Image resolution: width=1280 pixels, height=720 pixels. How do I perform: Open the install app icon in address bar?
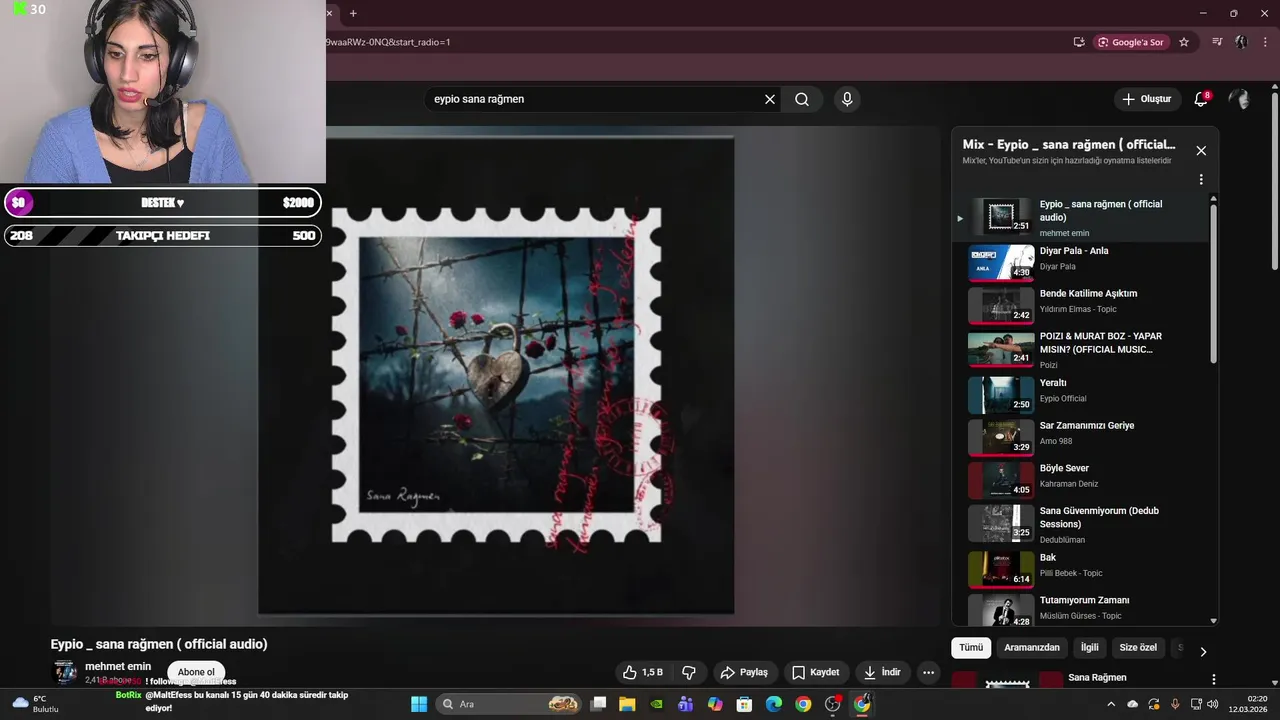click(1079, 42)
